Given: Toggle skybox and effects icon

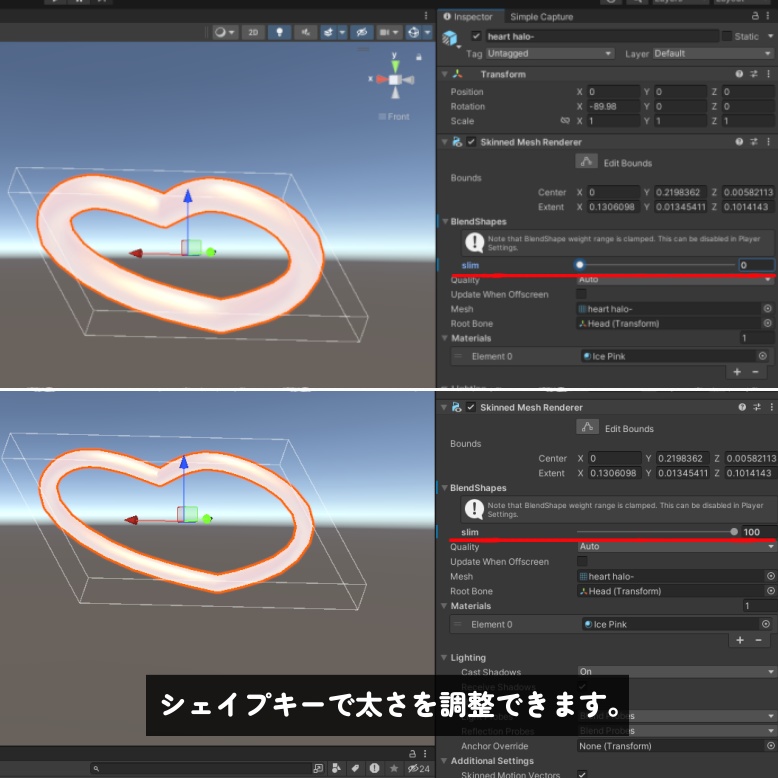Looking at the screenshot, I should (328, 32).
